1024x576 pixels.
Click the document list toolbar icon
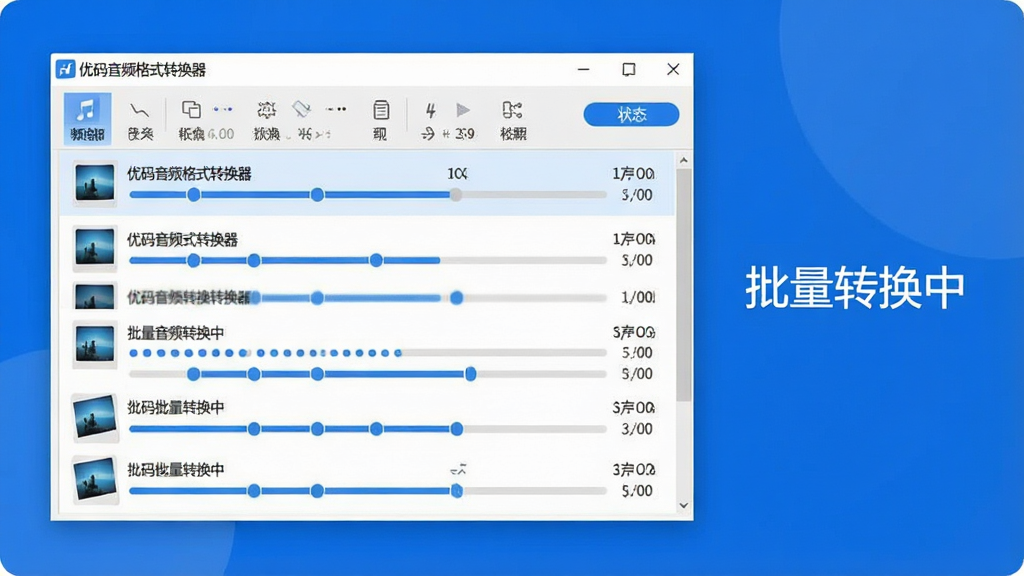381,110
